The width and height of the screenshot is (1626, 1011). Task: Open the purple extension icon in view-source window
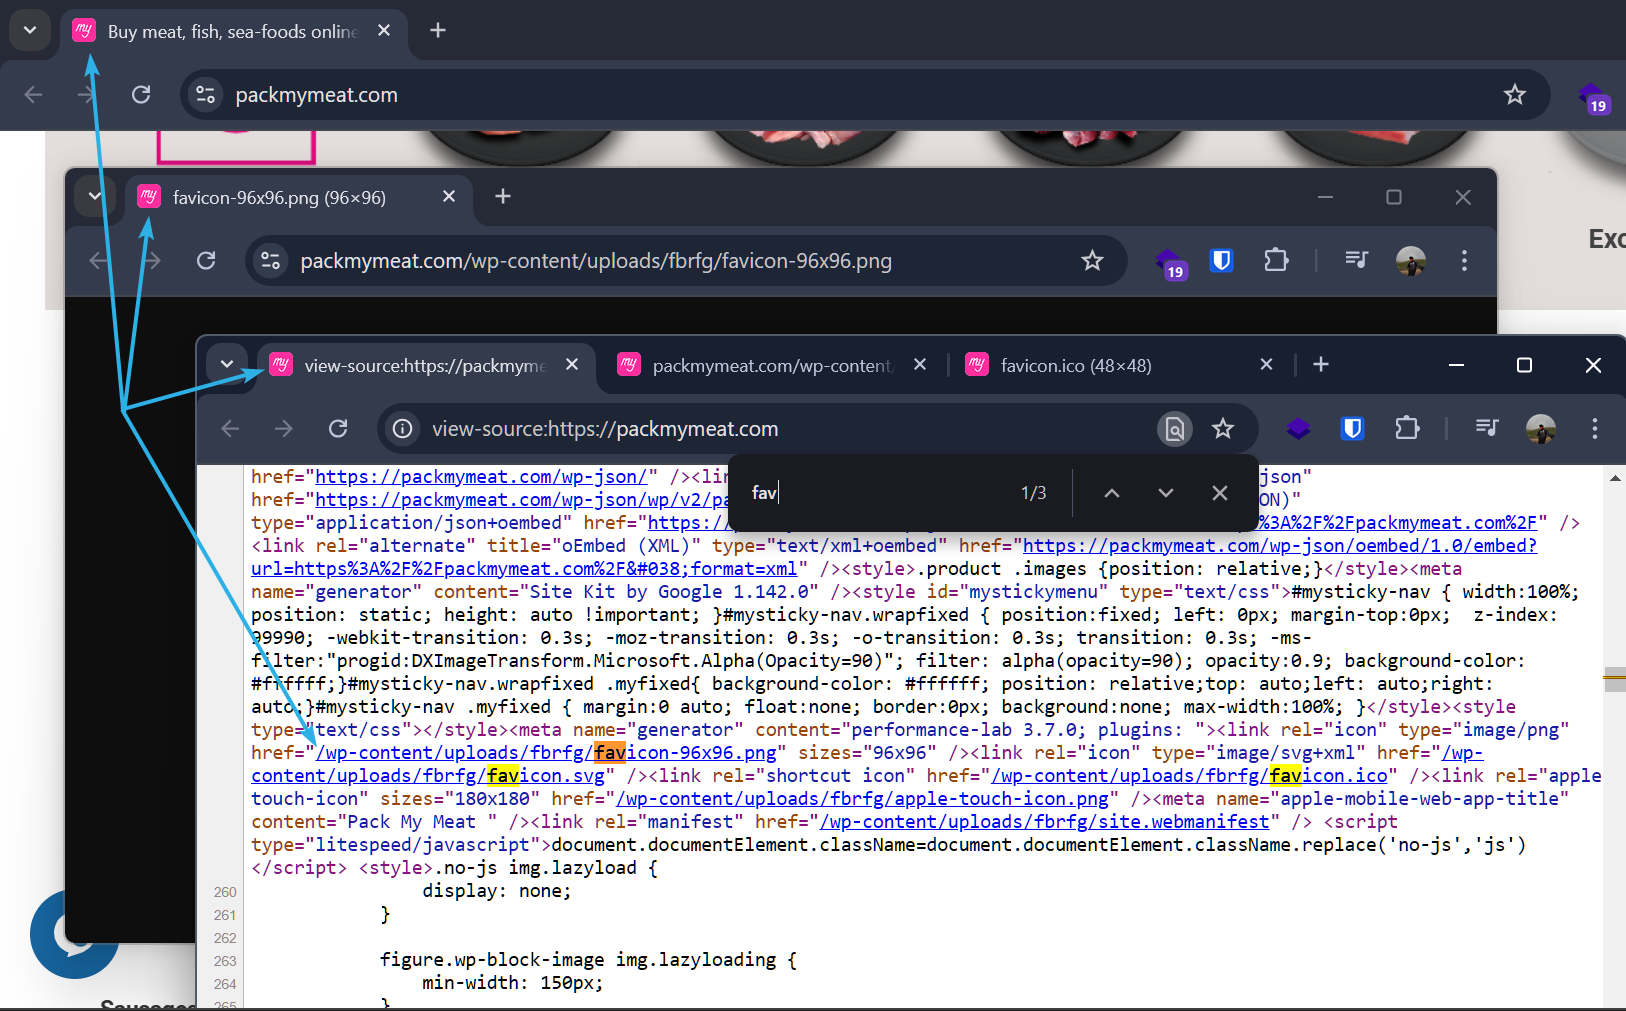coord(1298,428)
